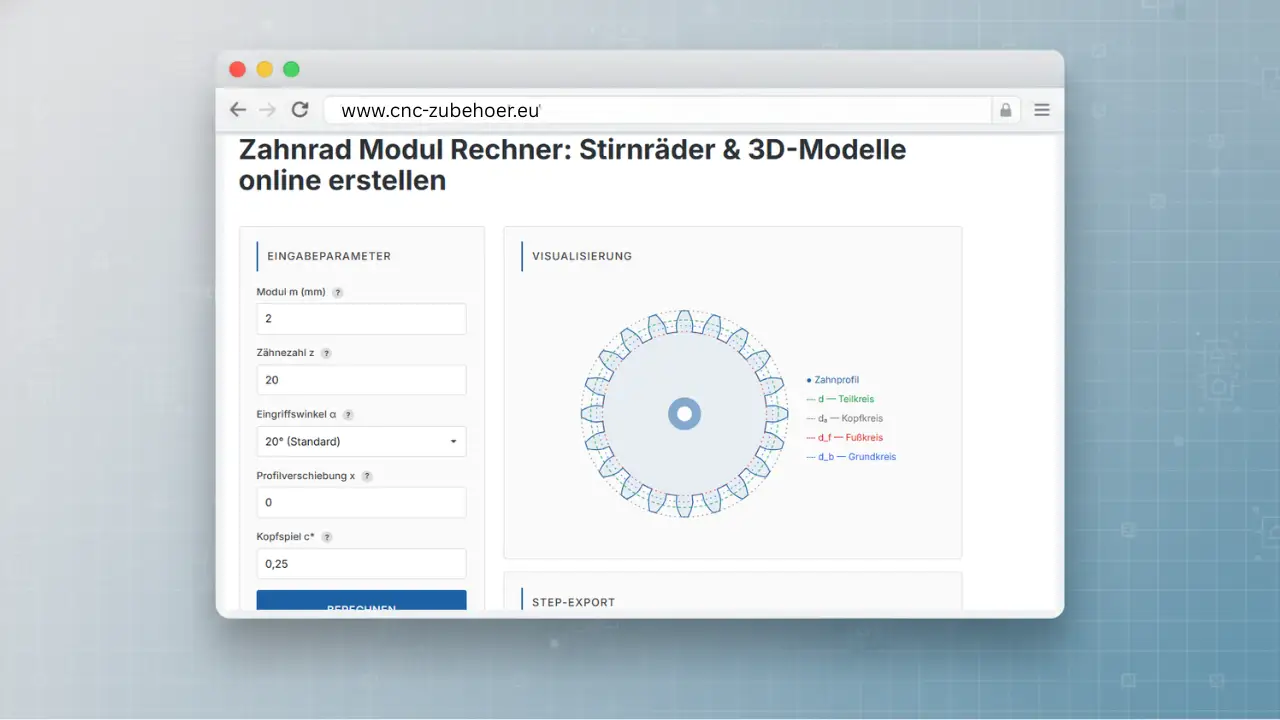Viewport: 1280px width, 720px height.
Task: Click the help icon next to Kopfspiel c*
Action: (x=327, y=537)
